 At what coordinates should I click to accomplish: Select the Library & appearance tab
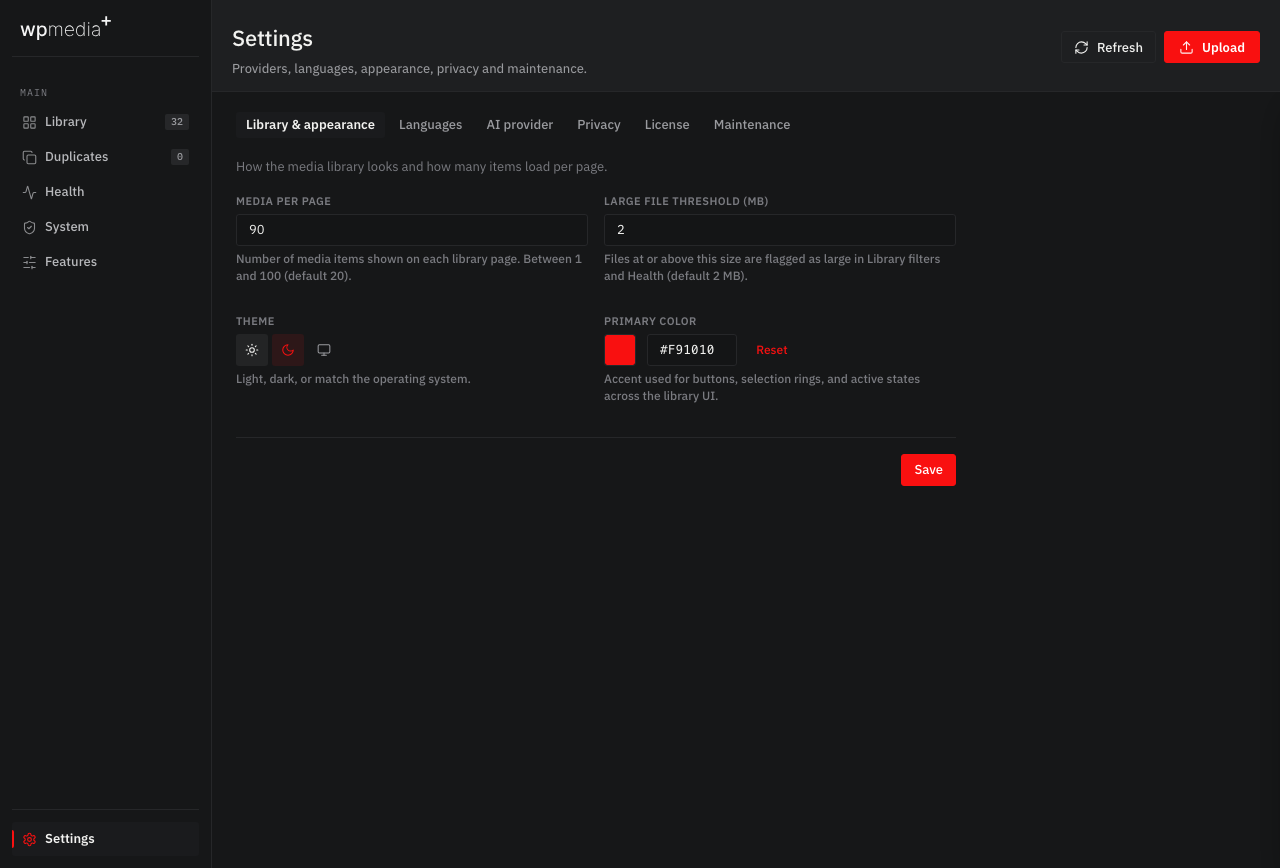[x=310, y=125]
